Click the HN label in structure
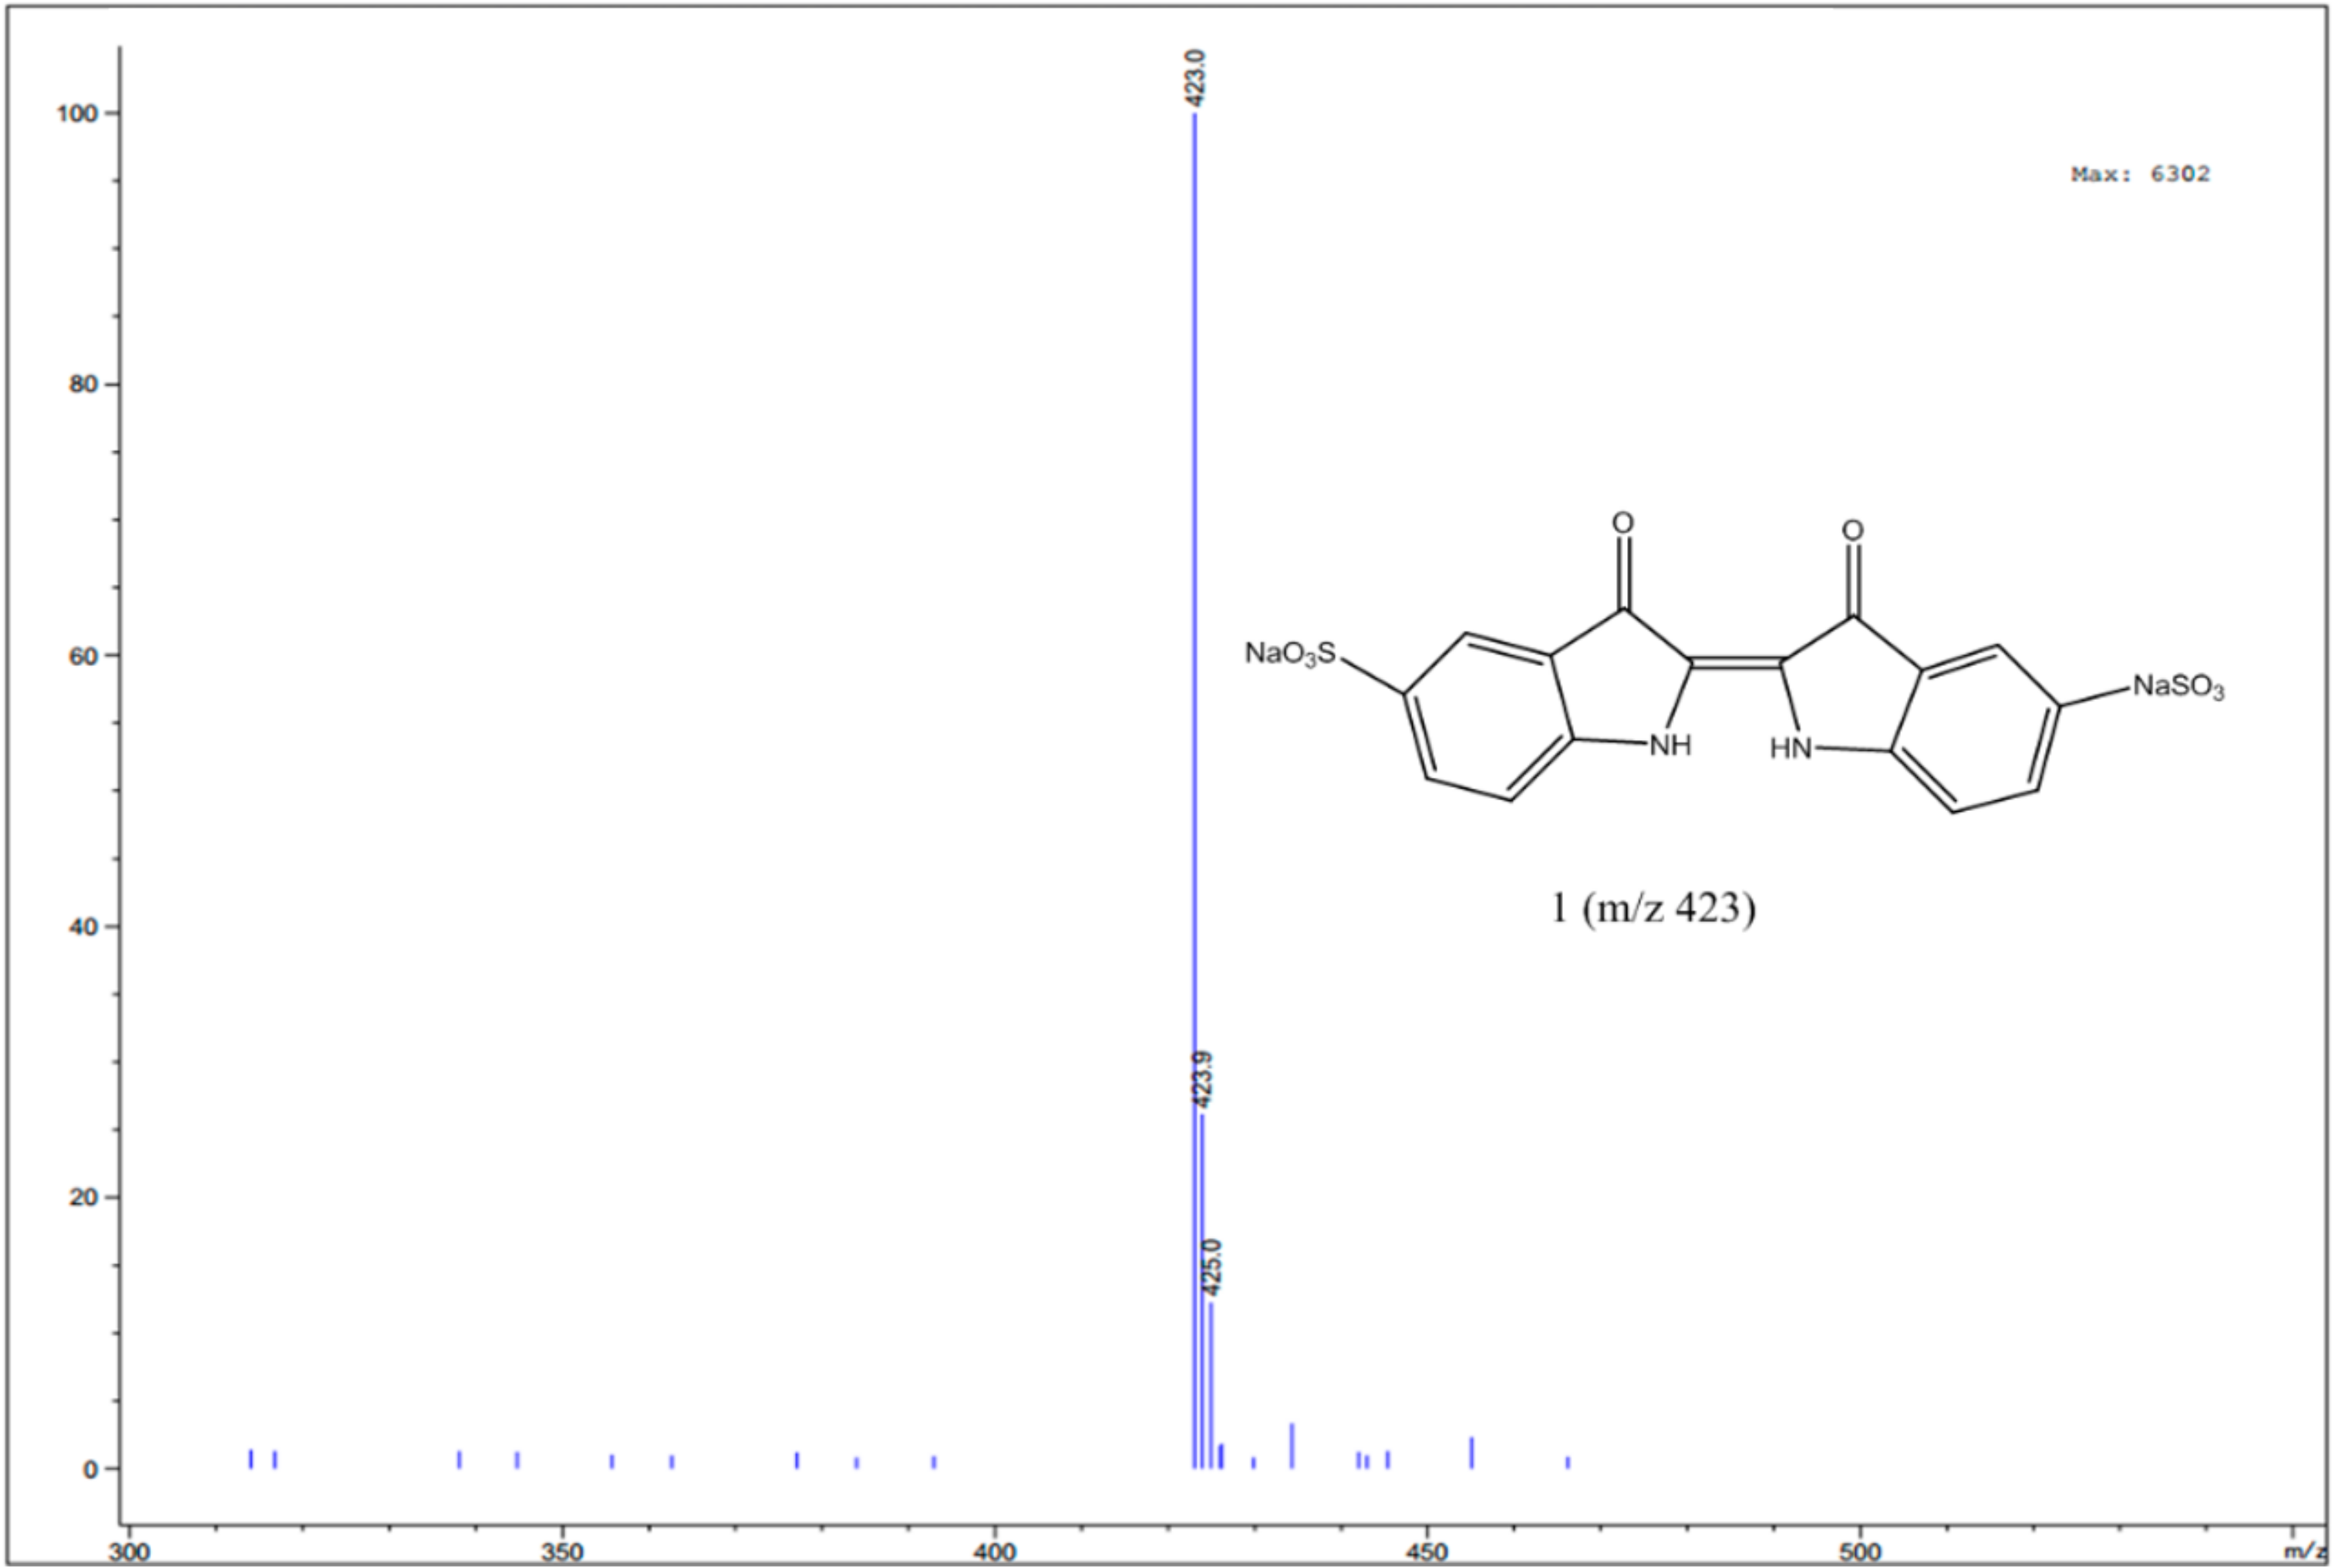 (1791, 748)
